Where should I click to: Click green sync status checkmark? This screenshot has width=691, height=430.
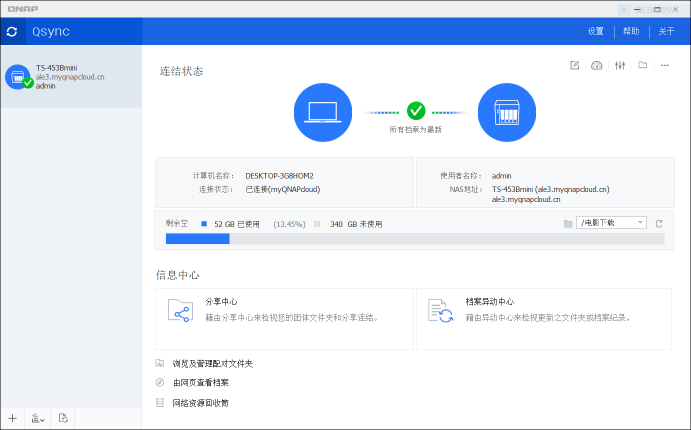click(416, 111)
